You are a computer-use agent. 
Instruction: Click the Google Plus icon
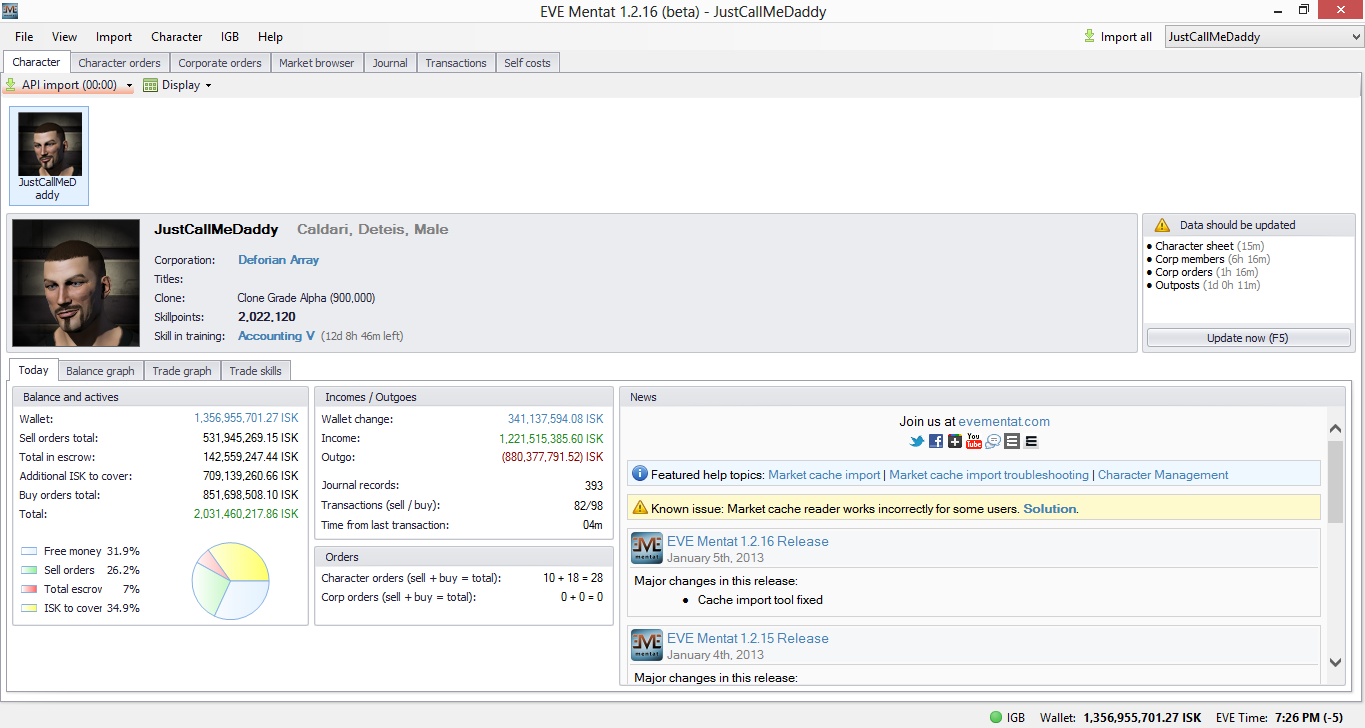pyautogui.click(x=955, y=441)
